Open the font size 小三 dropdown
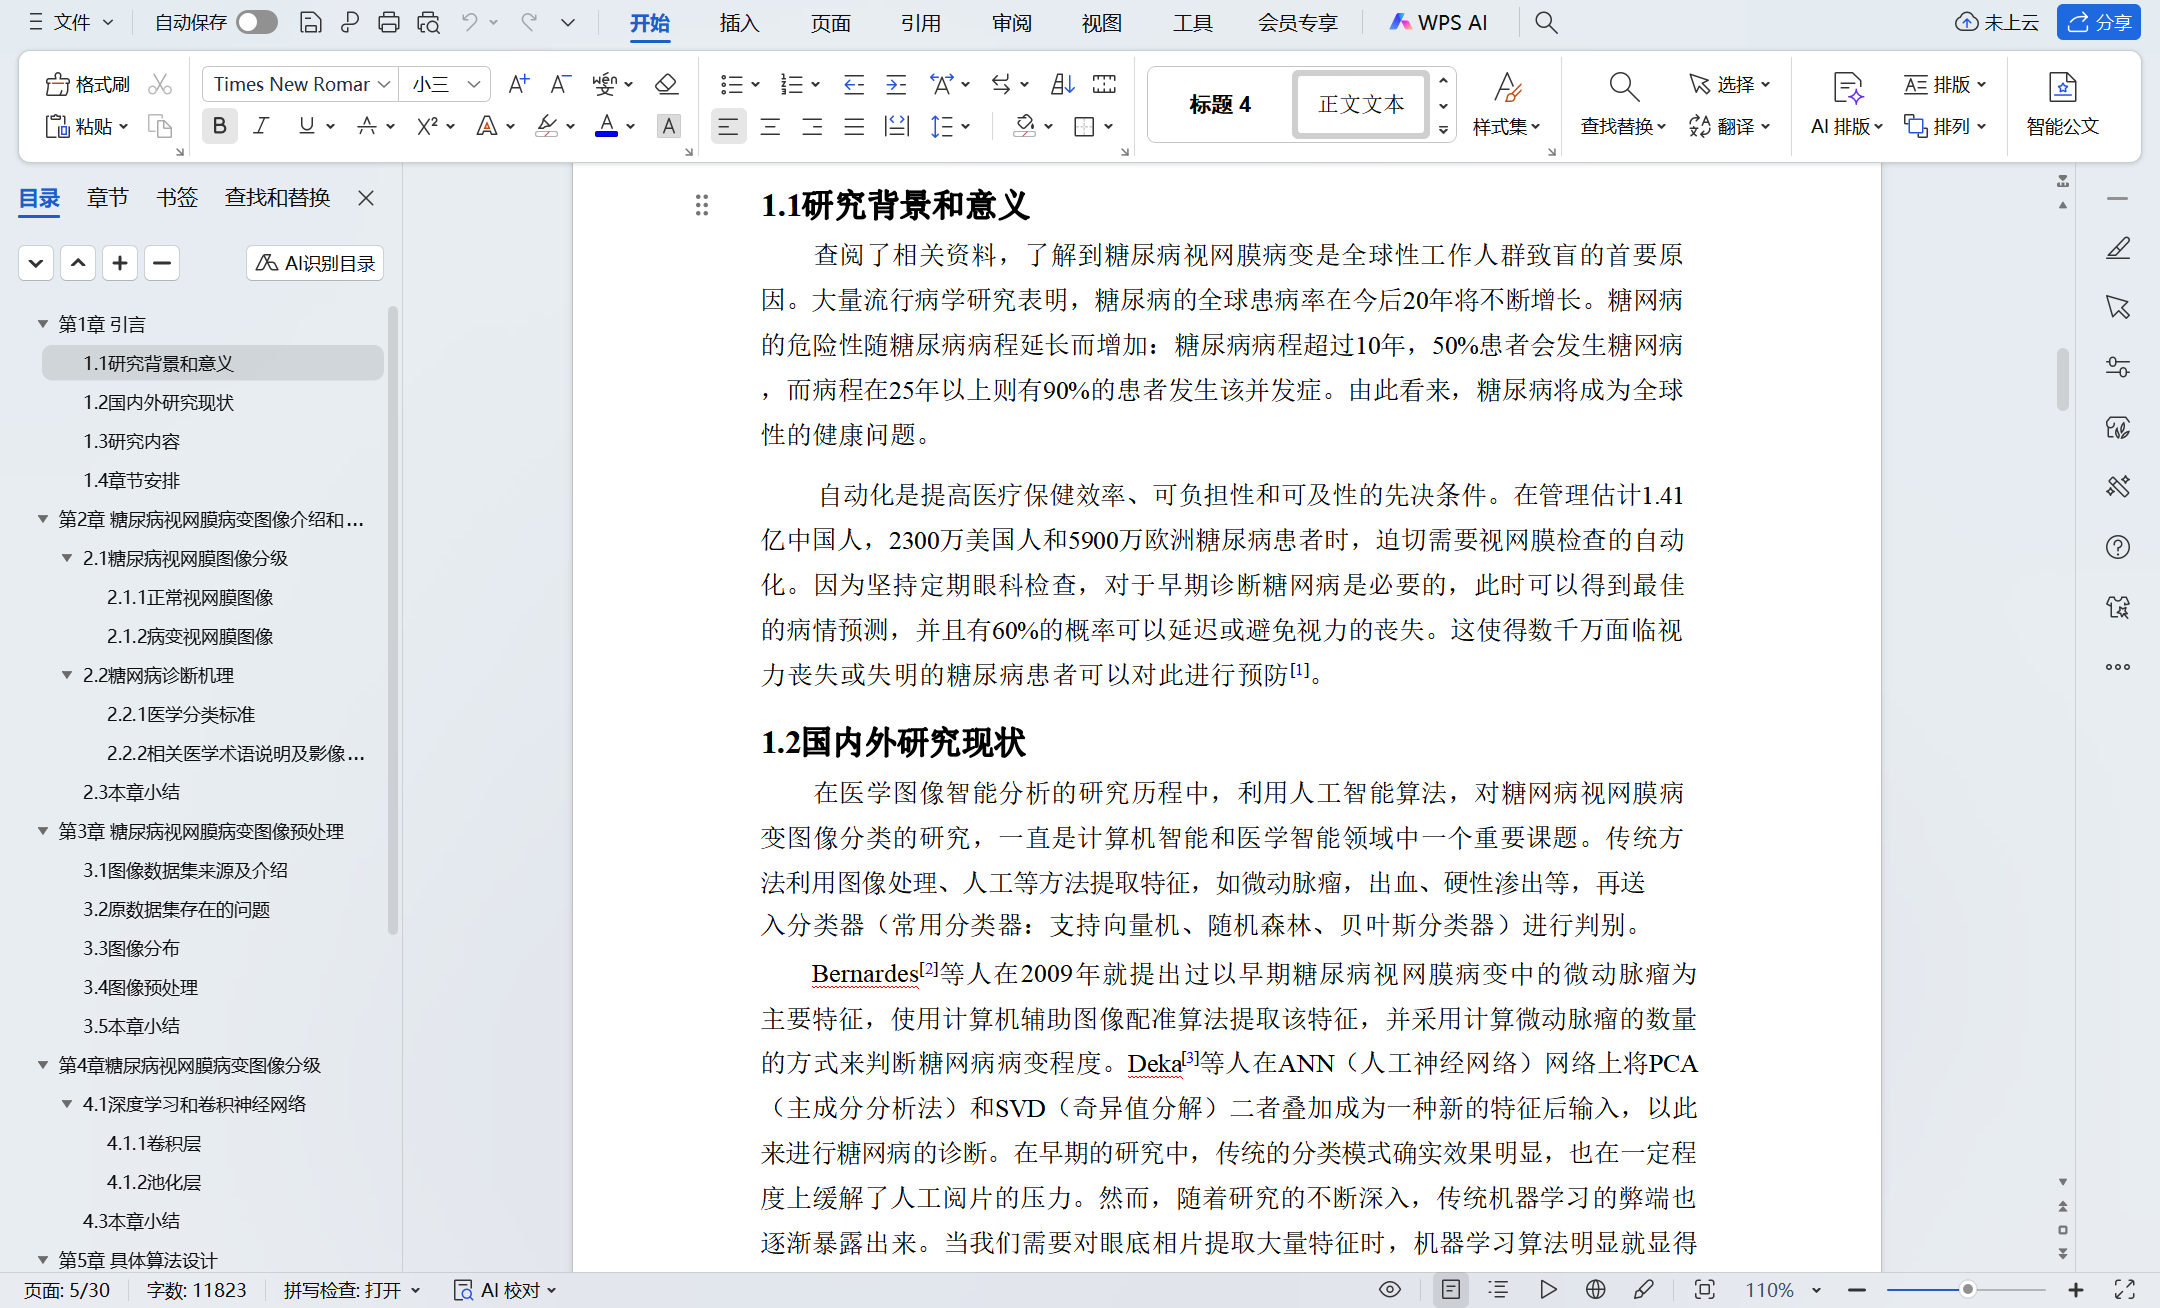The height and width of the screenshot is (1308, 2160). [x=475, y=85]
